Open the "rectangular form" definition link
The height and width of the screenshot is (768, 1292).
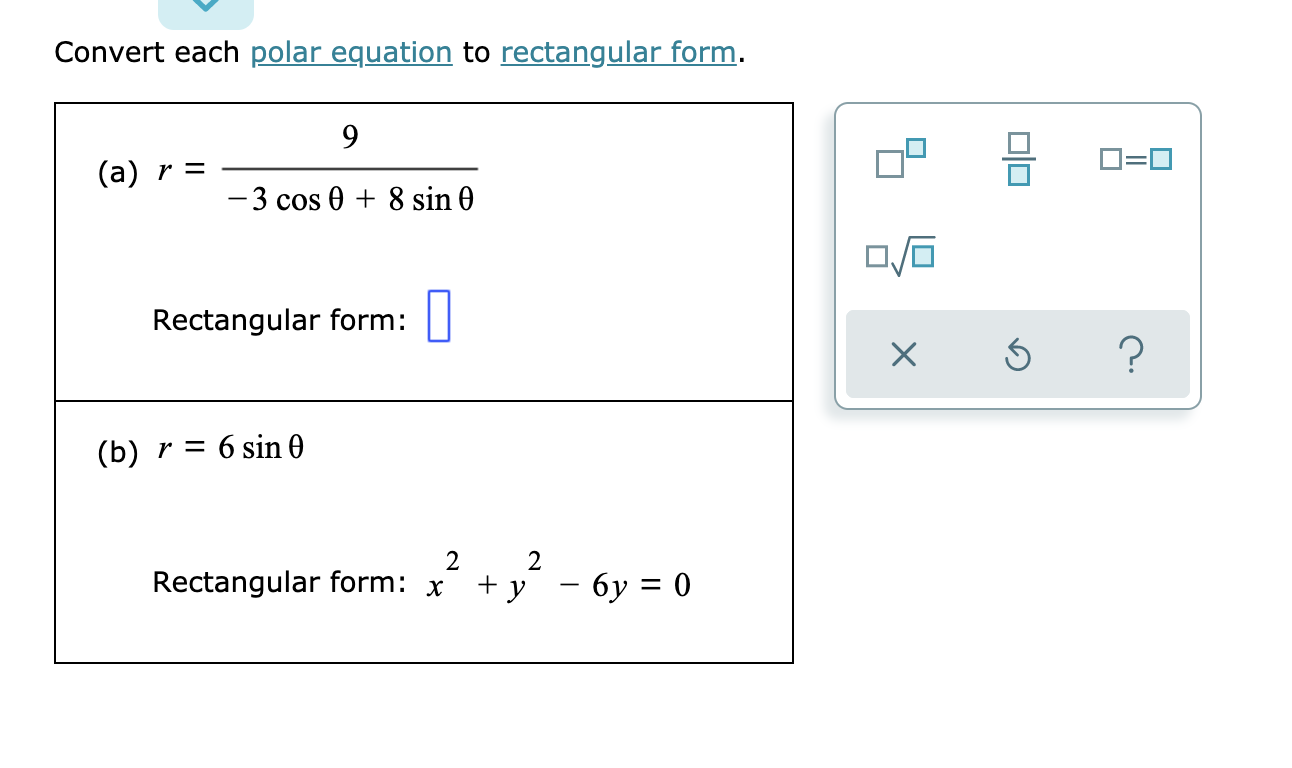pos(617,52)
